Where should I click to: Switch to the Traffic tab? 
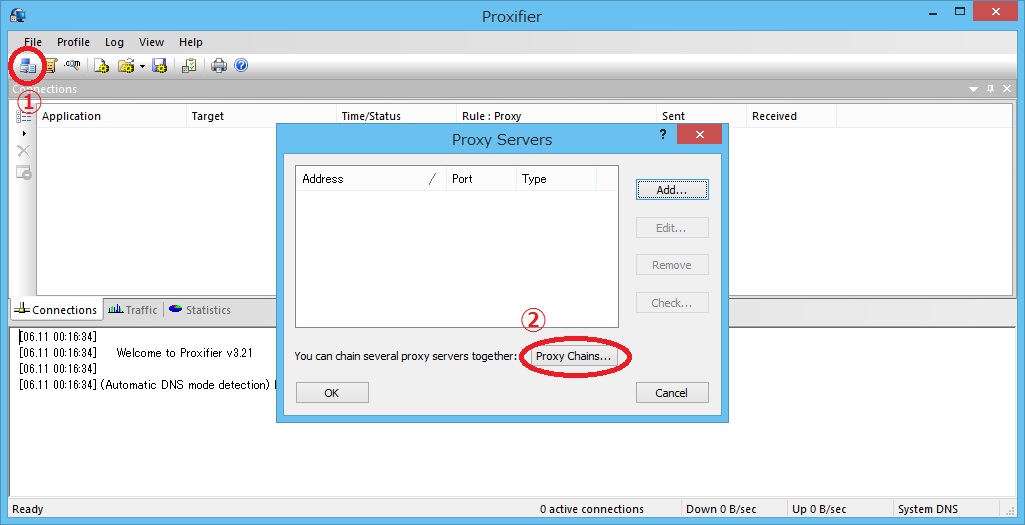(133, 310)
